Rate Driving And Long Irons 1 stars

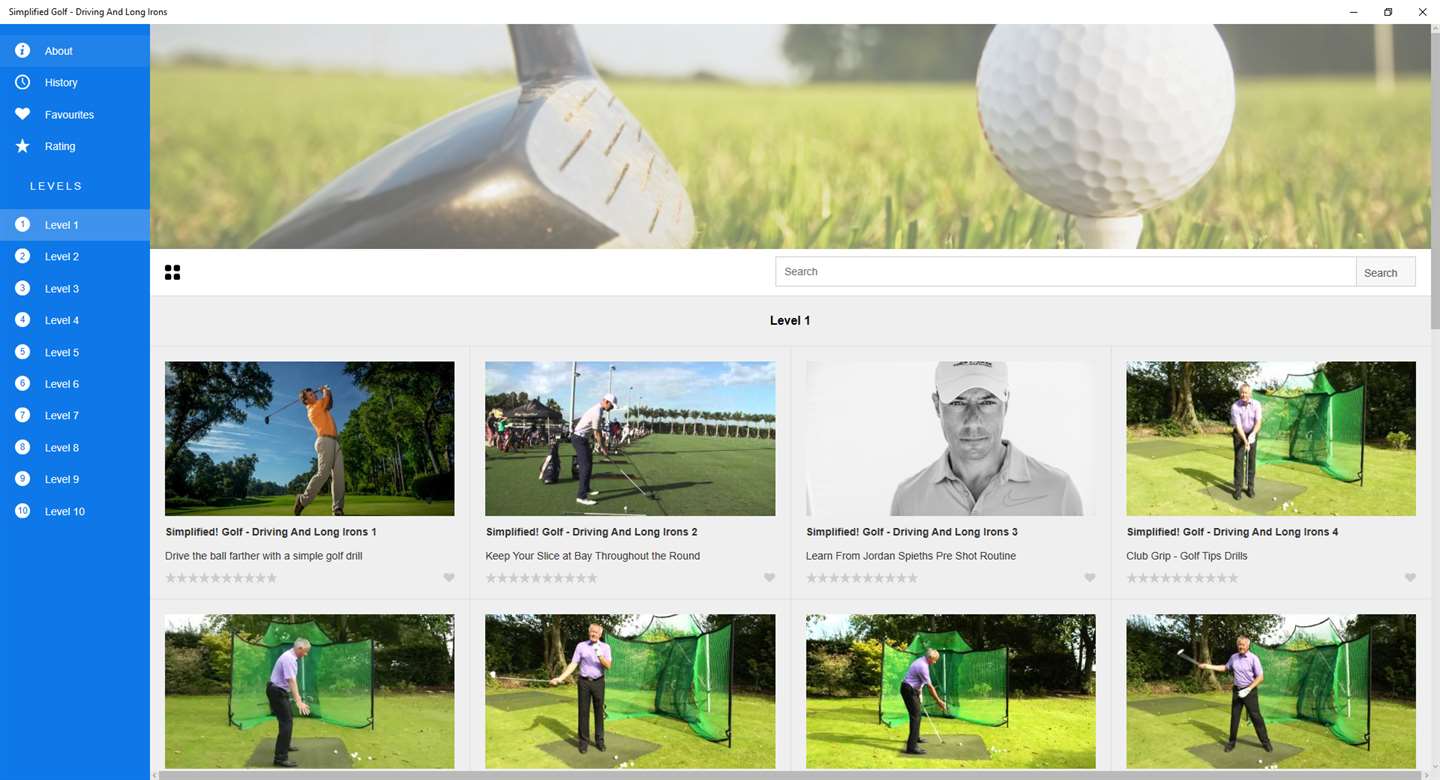(221, 578)
